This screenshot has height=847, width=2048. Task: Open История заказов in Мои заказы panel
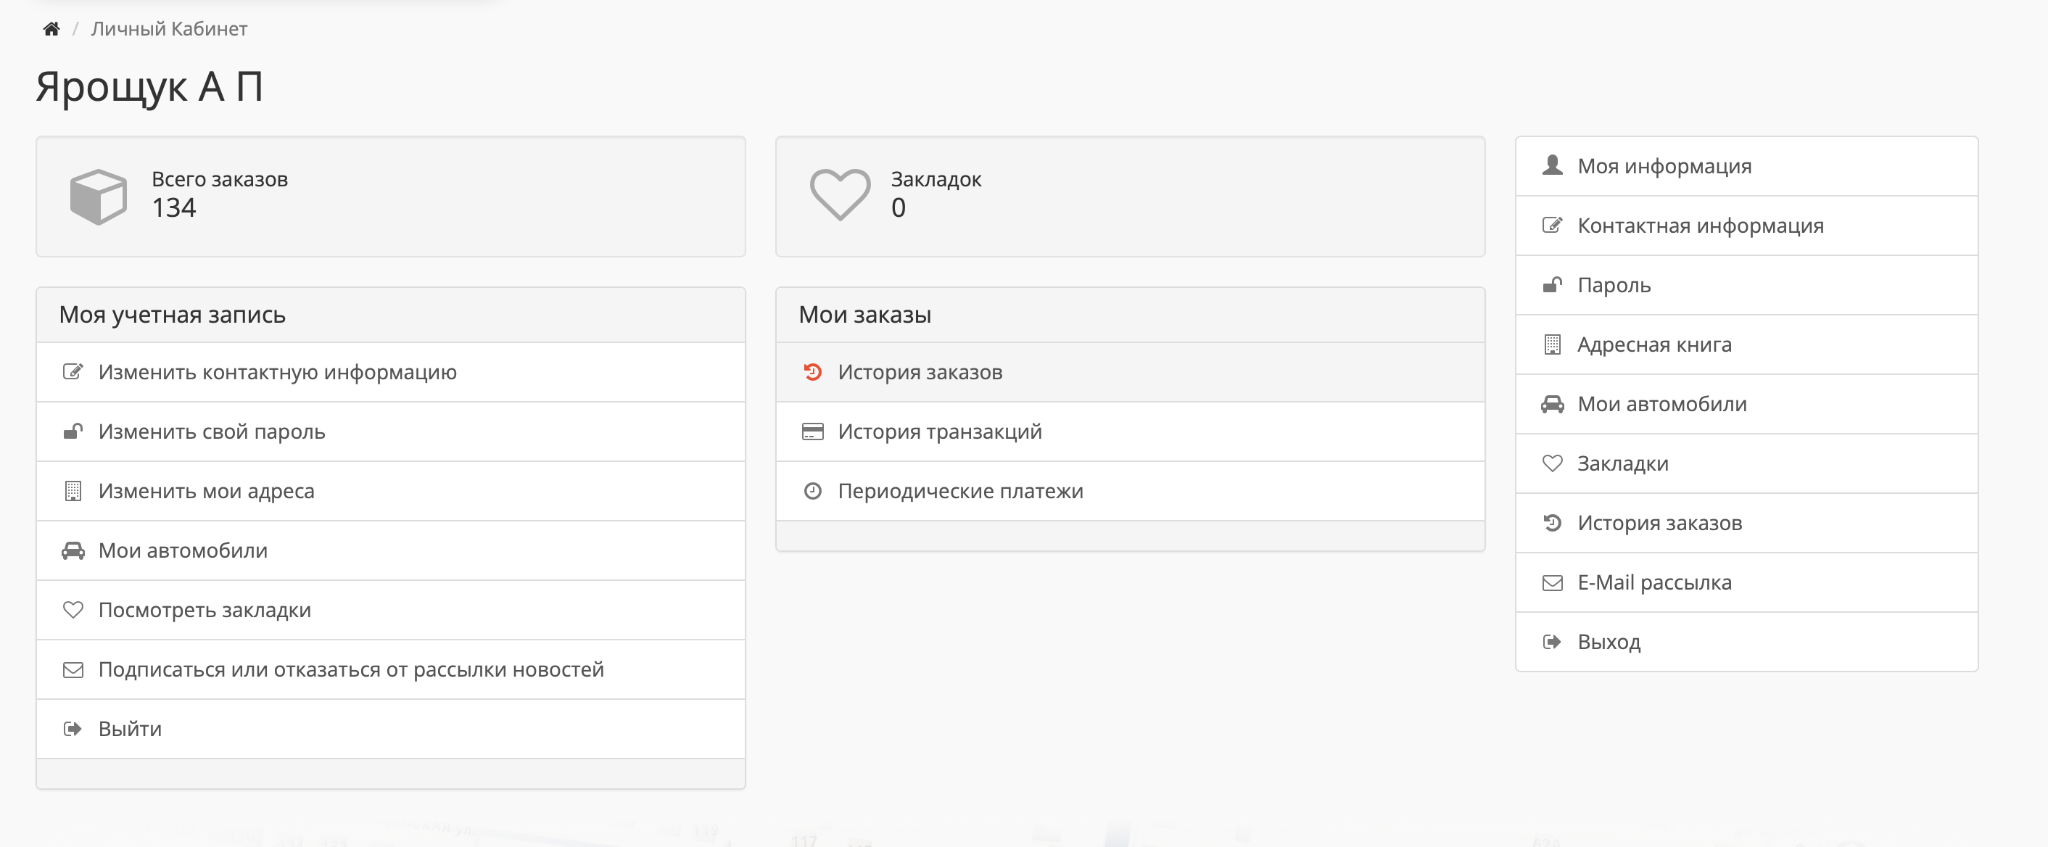tap(920, 372)
